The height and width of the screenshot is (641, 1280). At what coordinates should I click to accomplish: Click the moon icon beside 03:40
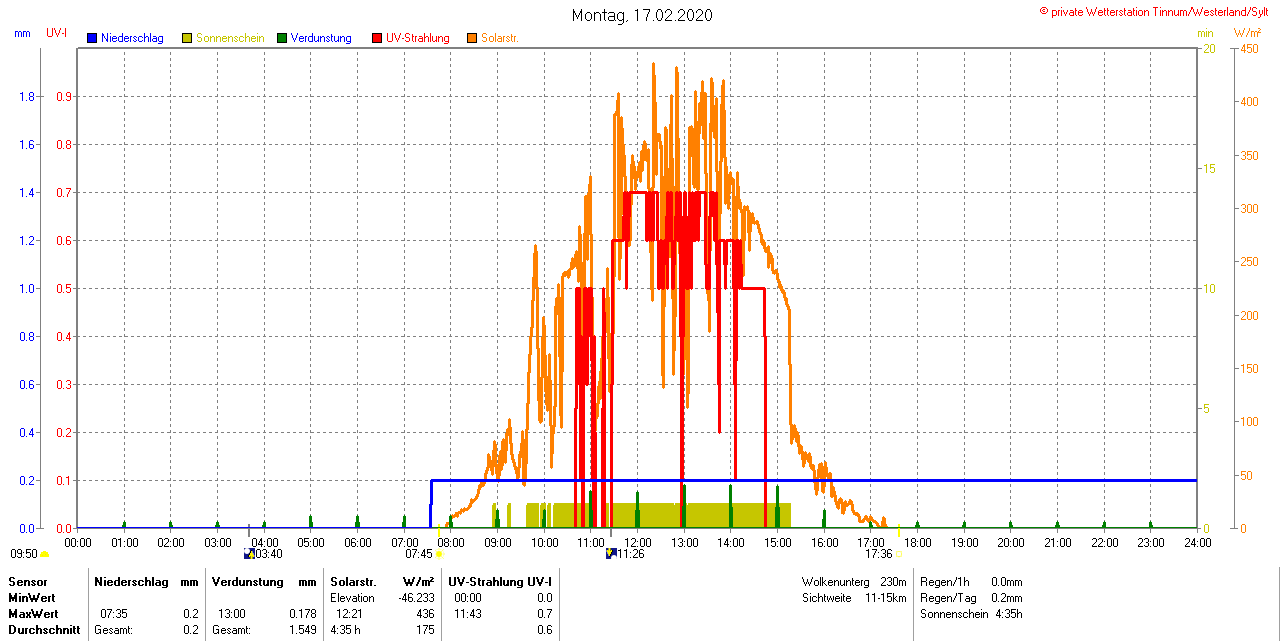(x=248, y=553)
